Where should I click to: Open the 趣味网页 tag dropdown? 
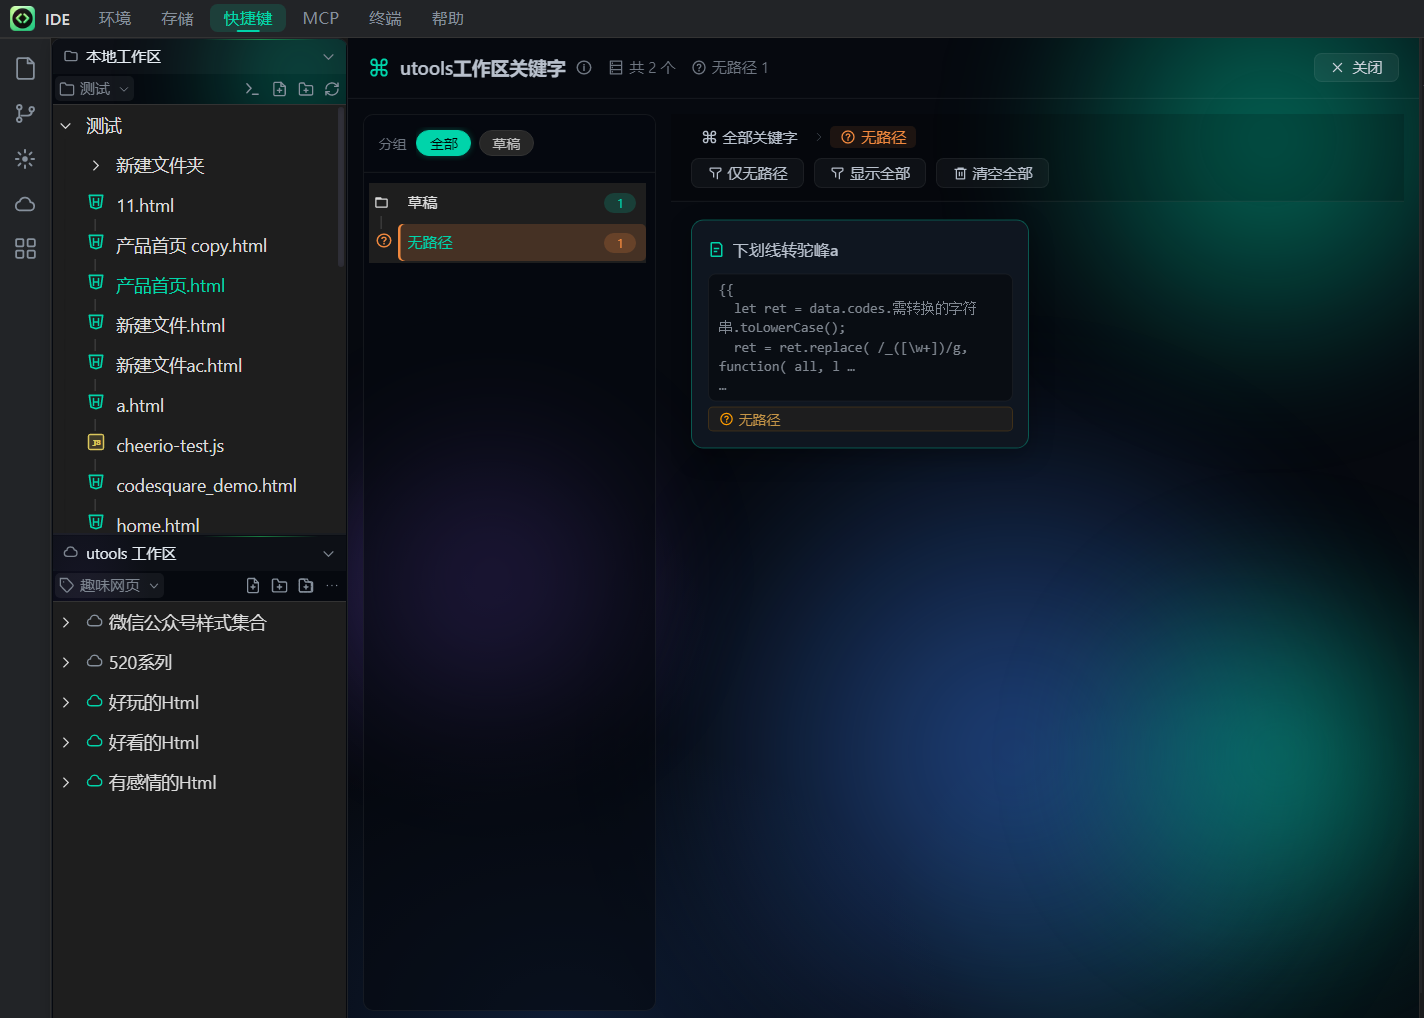(109, 586)
